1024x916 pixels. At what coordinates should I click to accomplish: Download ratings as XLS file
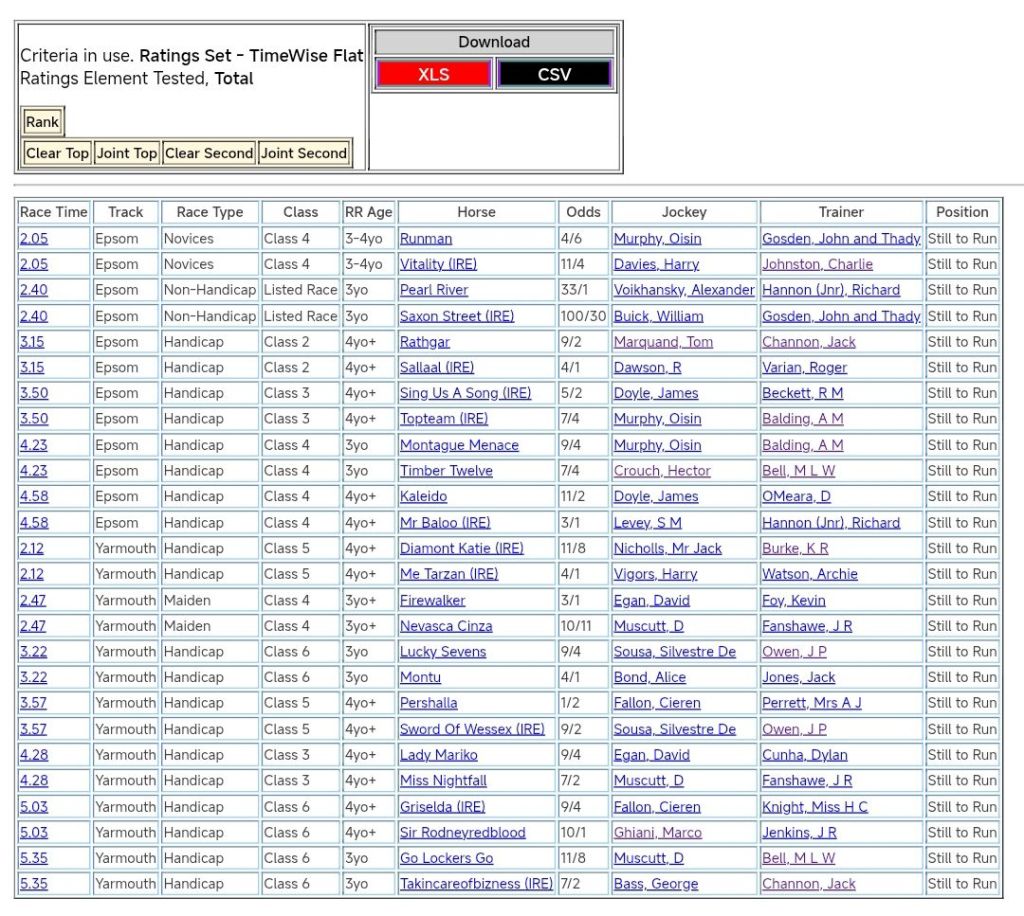(434, 74)
